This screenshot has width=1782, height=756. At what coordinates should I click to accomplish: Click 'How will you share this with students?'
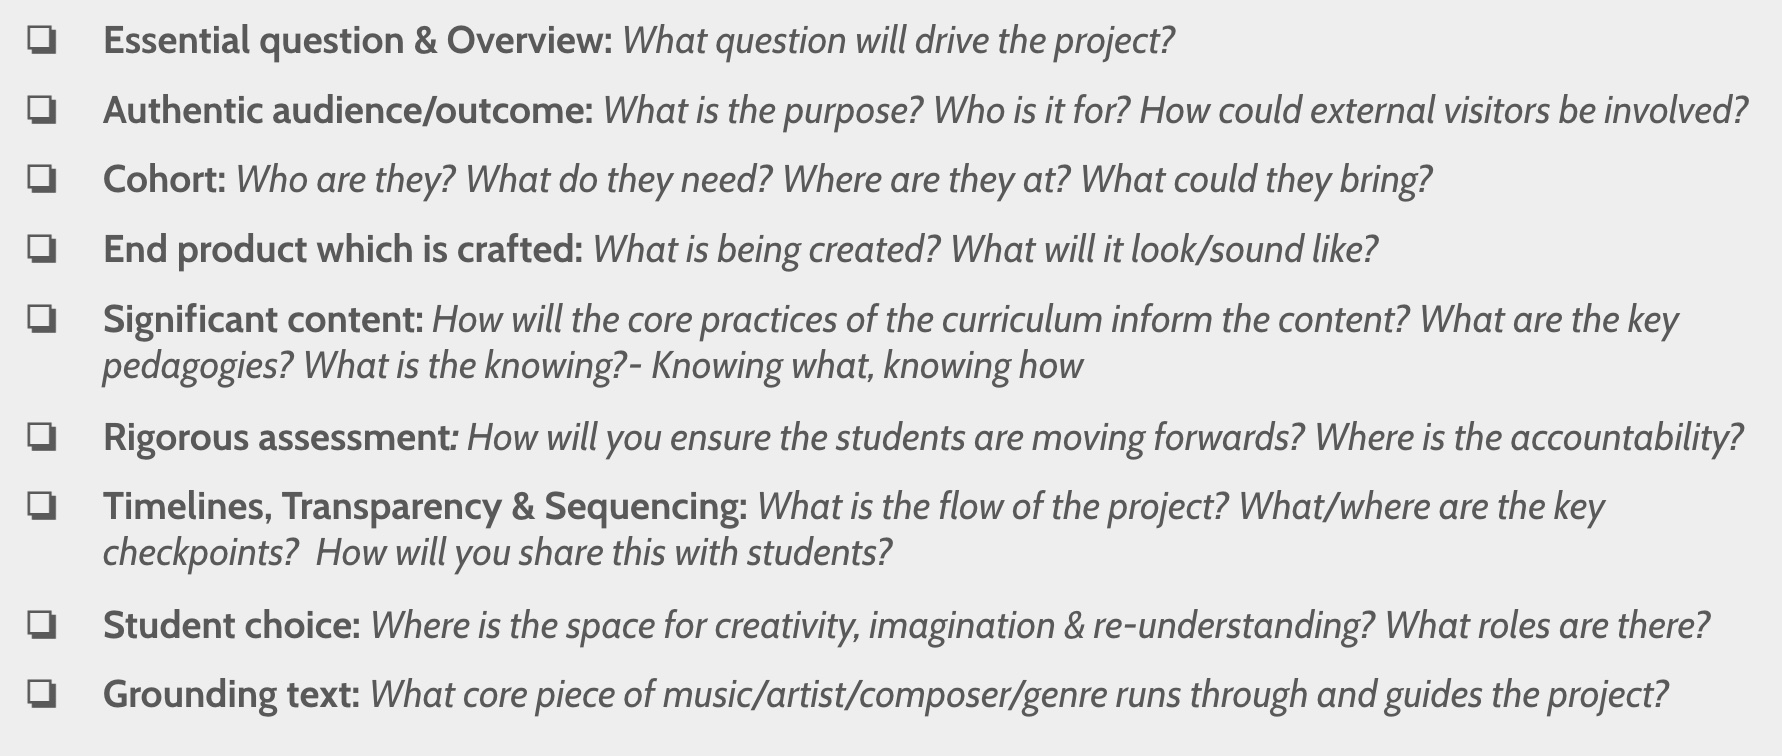[603, 553]
